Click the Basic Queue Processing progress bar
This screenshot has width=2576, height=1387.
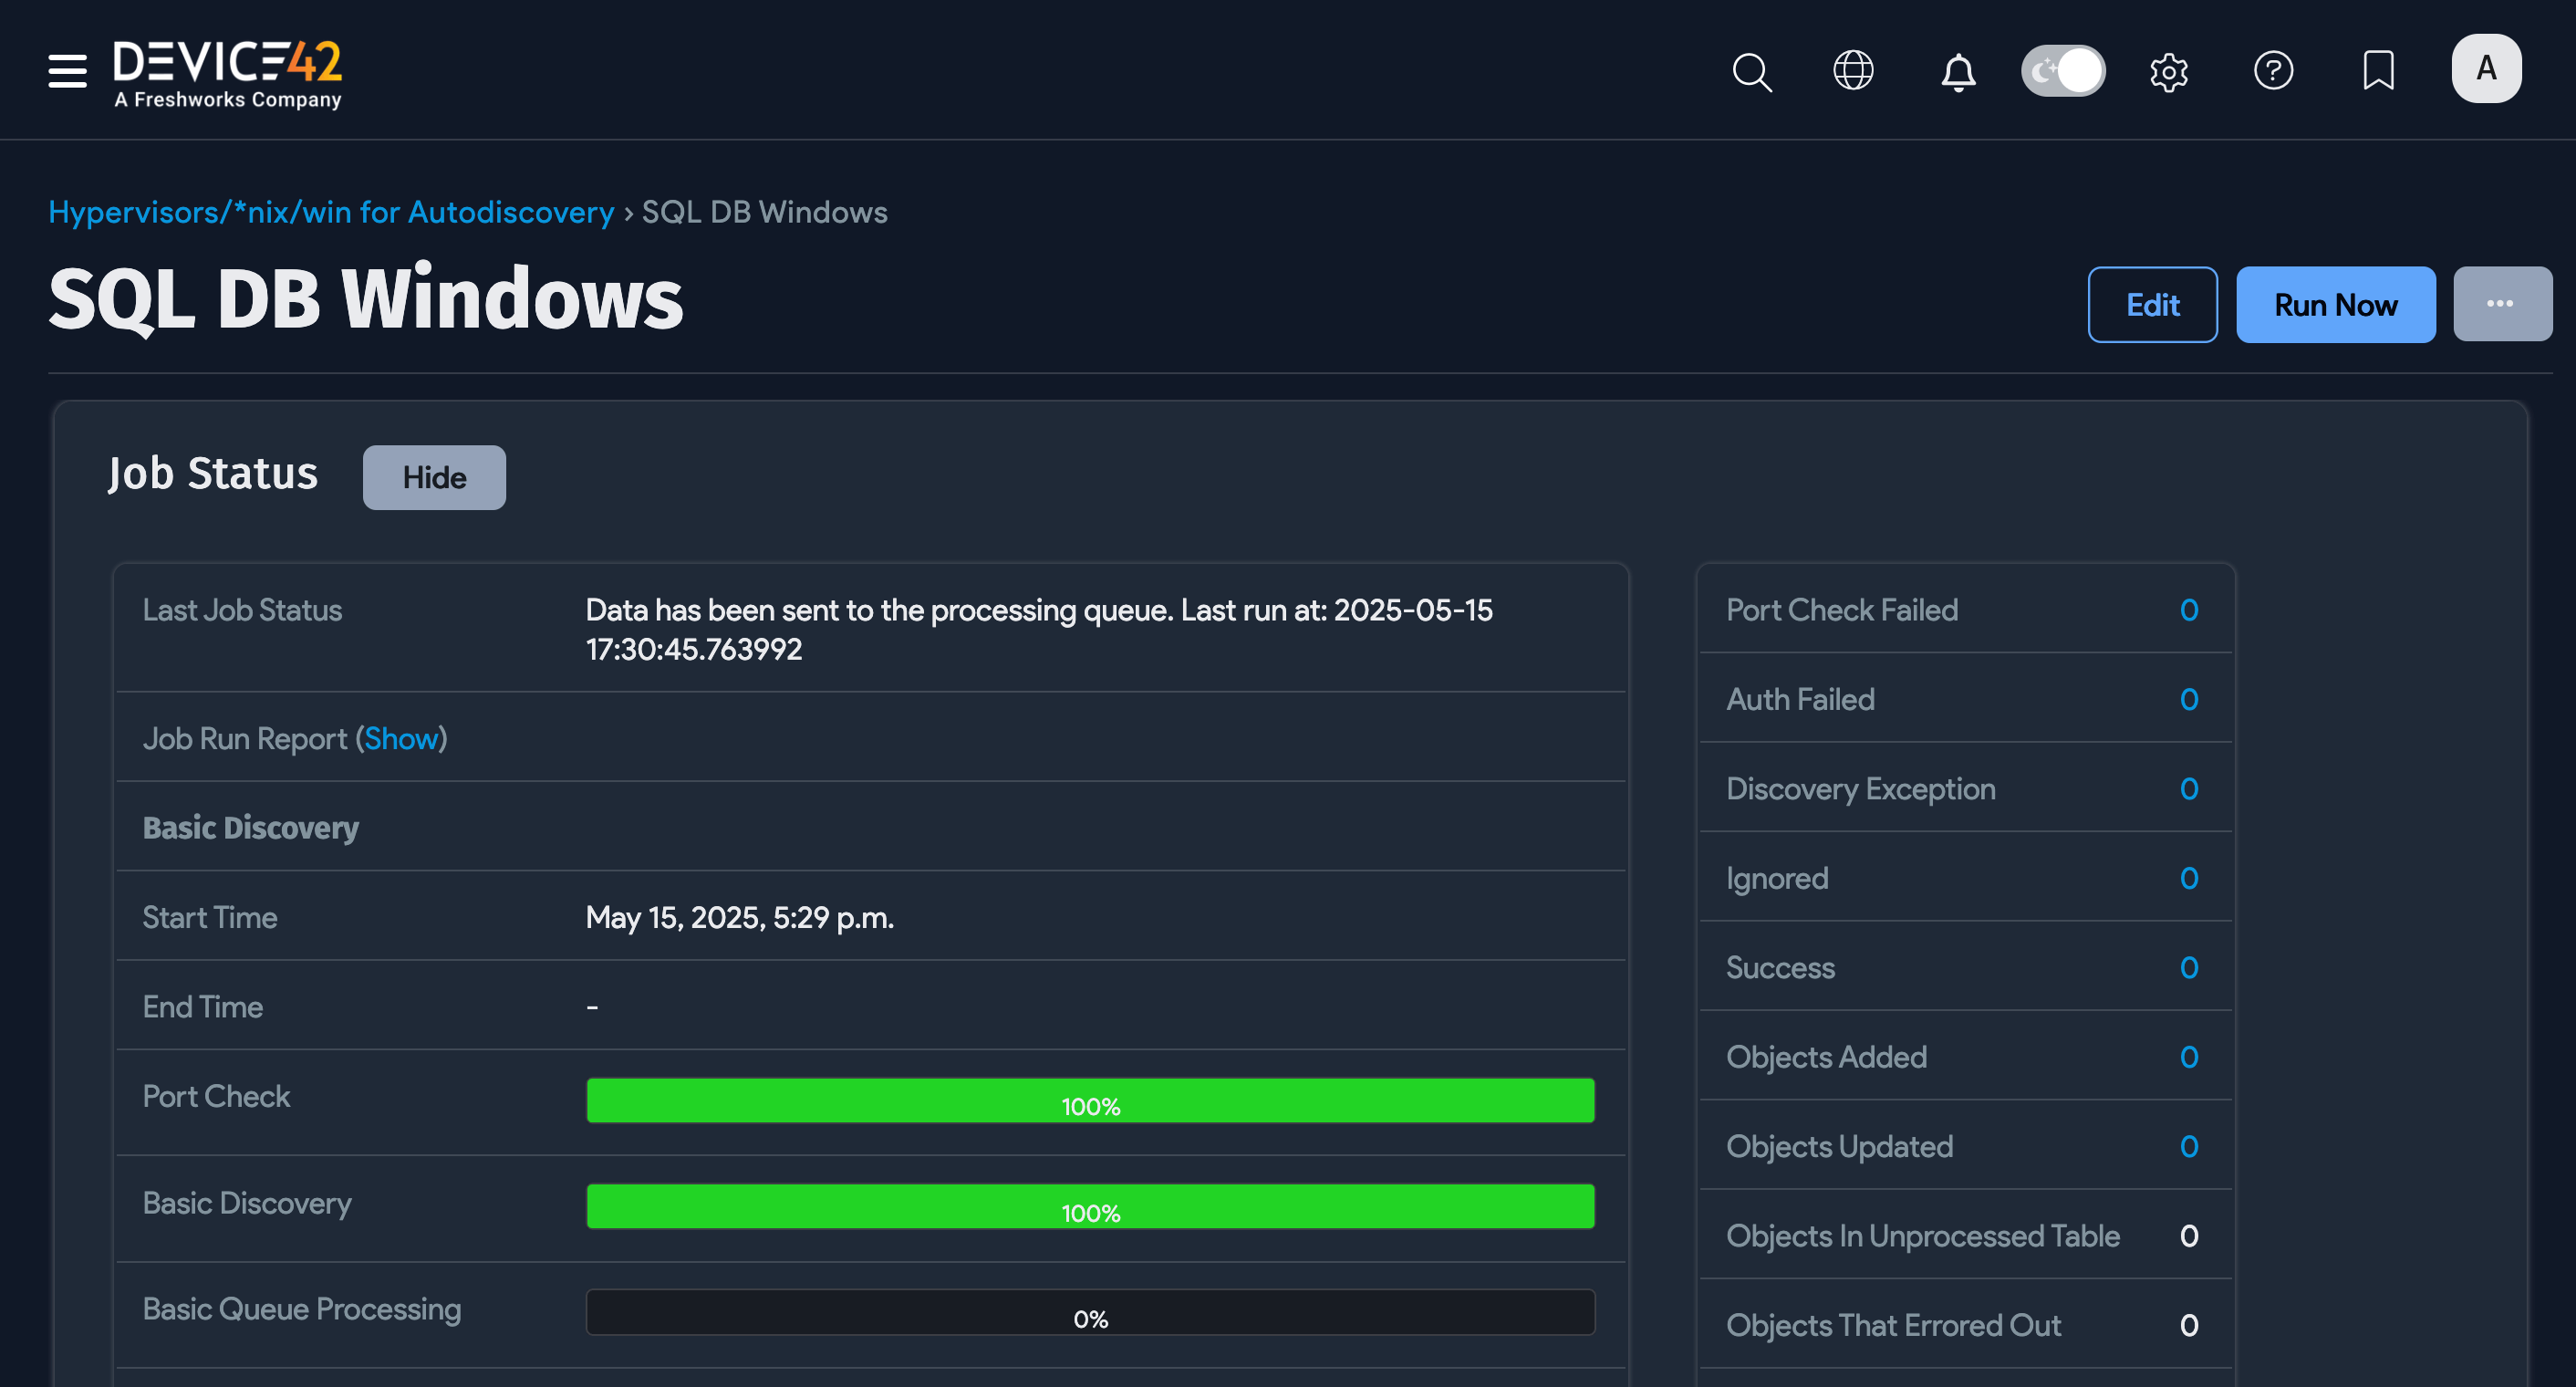click(1090, 1313)
